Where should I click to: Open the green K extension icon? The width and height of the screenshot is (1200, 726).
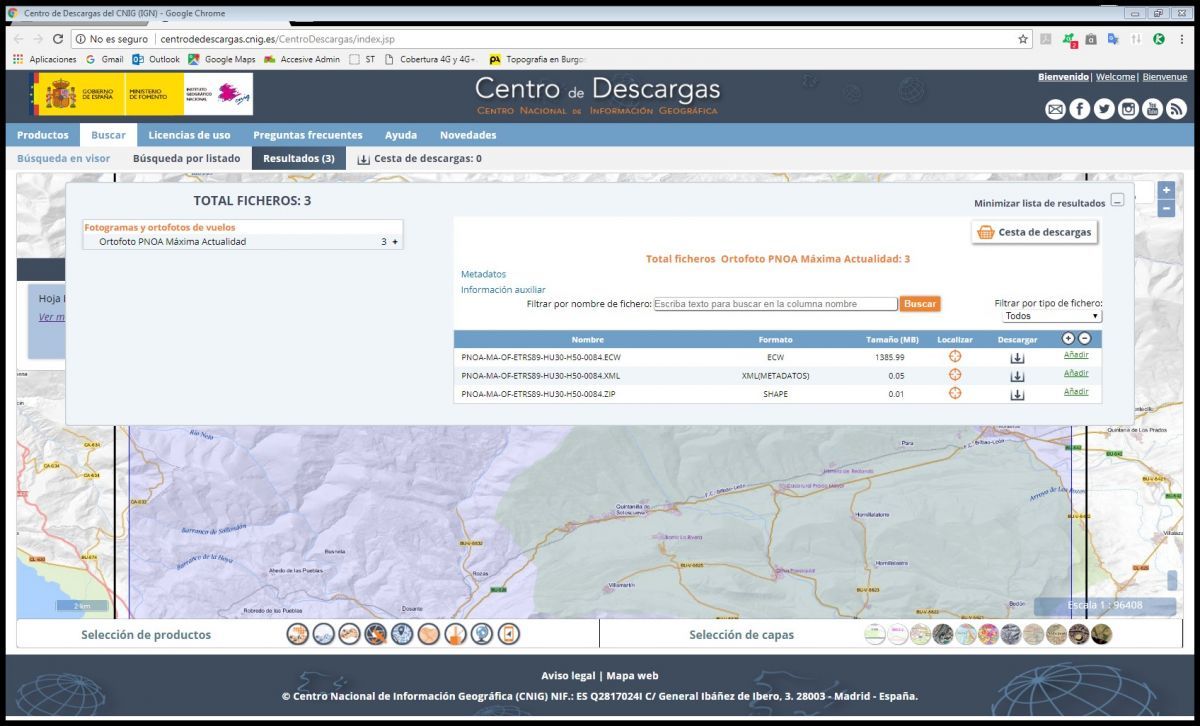point(1158,39)
